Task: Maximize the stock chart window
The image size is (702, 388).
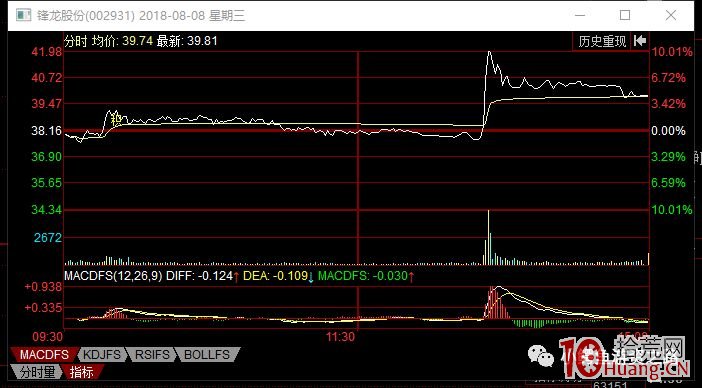Action: click(x=625, y=16)
